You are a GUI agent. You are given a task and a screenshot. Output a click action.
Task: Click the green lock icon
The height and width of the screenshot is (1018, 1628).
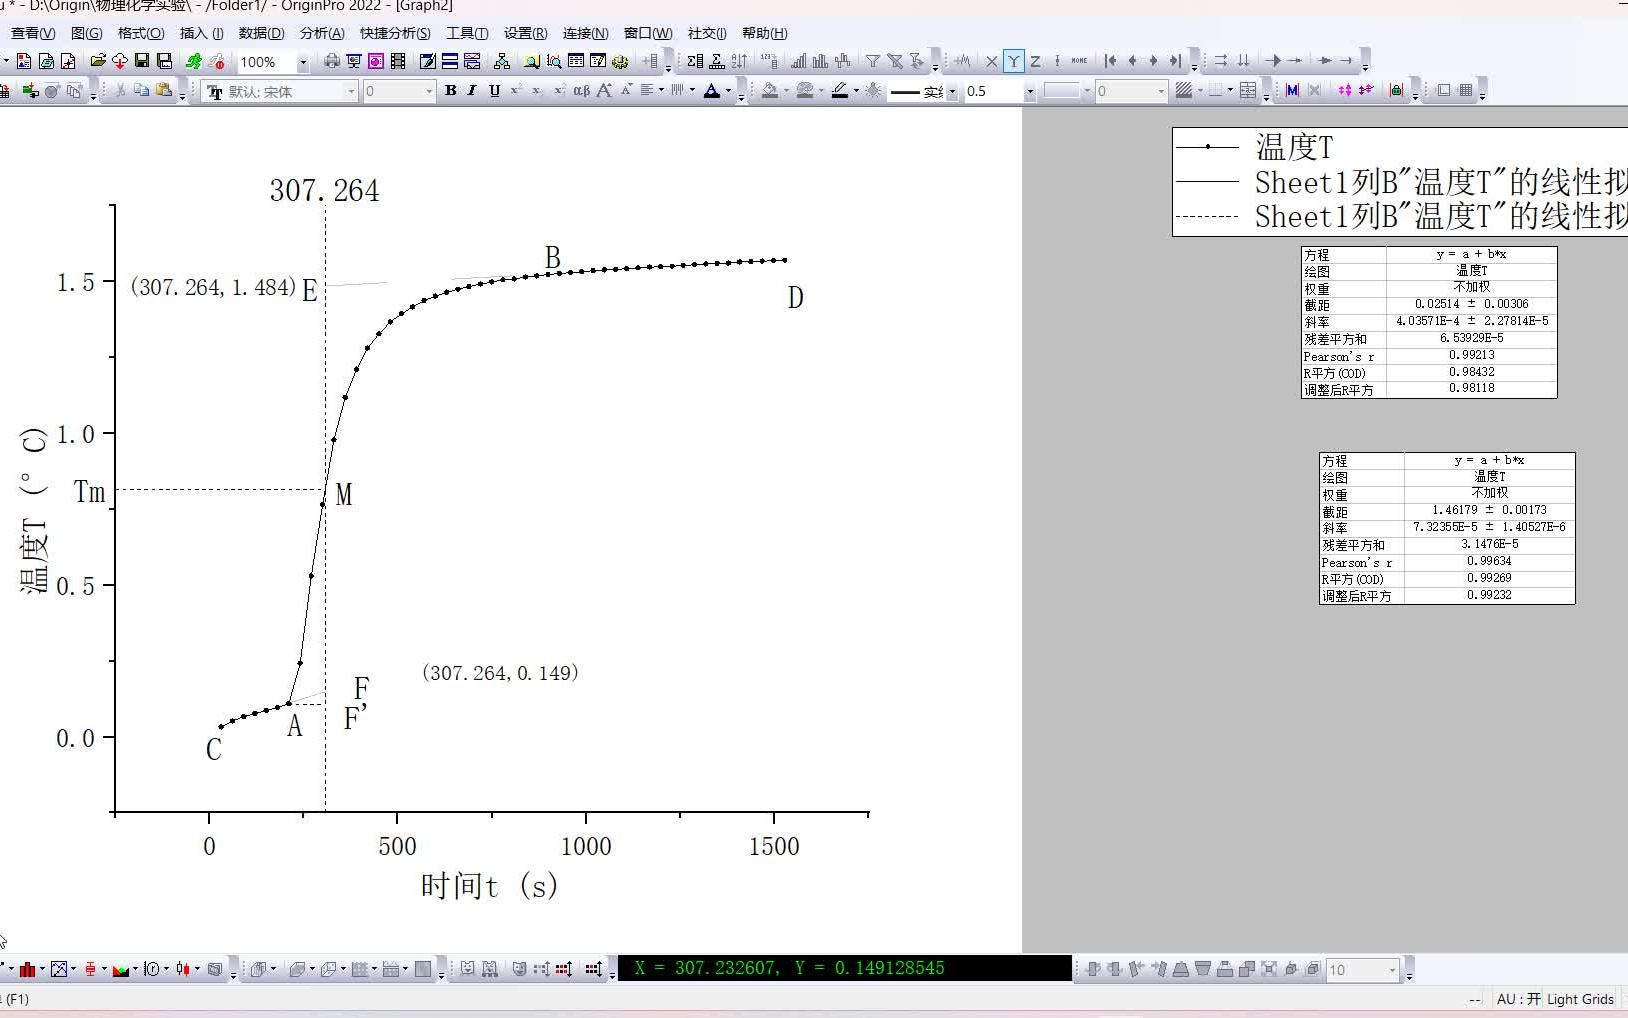pyautogui.click(x=1397, y=91)
